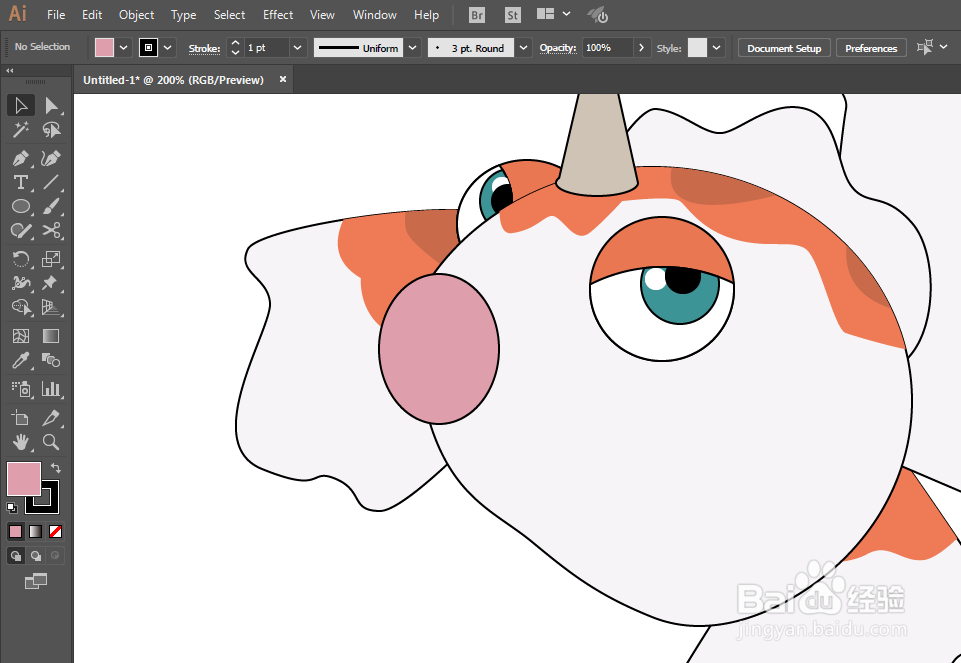Choose the Column Graph tool
This screenshot has height=663, width=961.
click(51, 388)
